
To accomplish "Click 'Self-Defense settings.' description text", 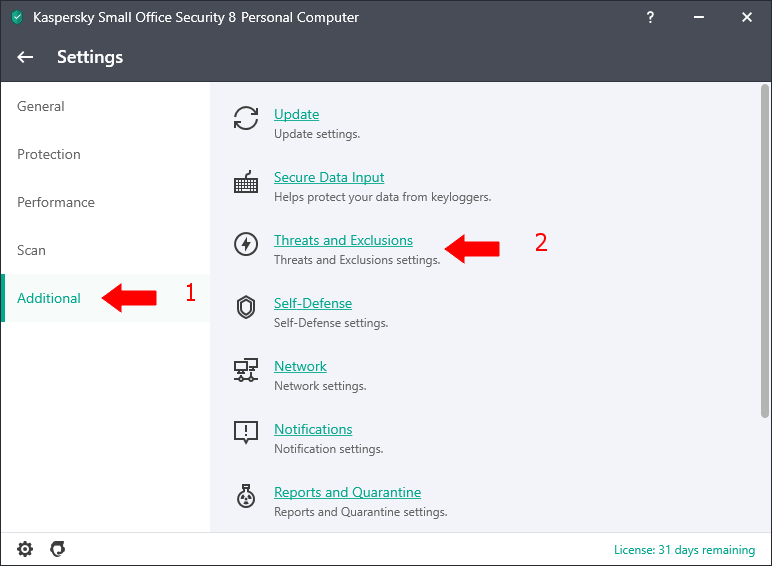I will click(331, 323).
